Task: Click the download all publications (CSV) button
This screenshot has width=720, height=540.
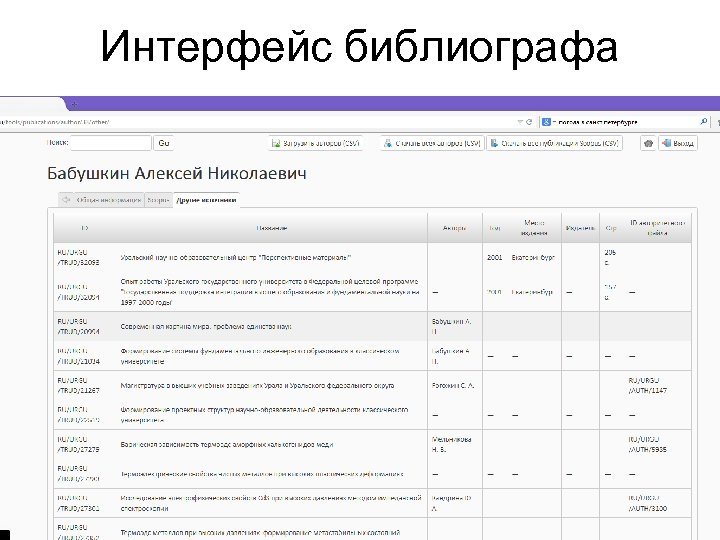Action: [x=554, y=143]
